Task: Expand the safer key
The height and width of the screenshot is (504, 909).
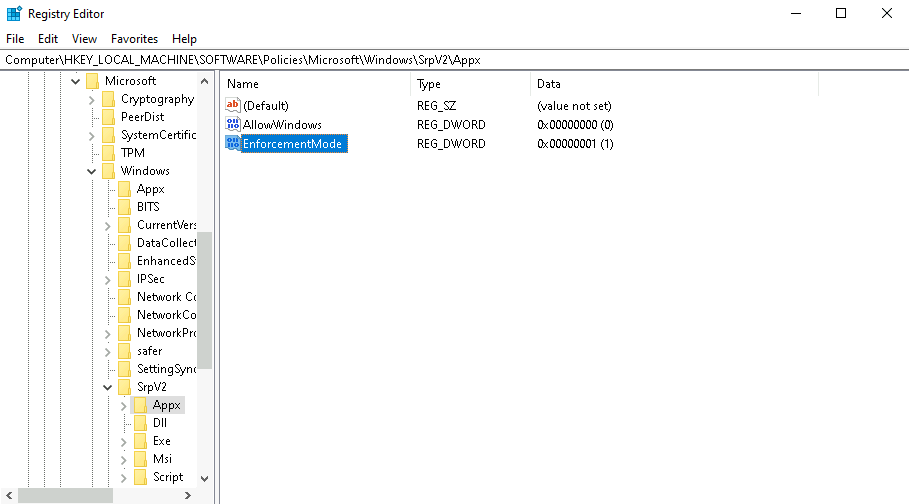Action: [x=108, y=351]
